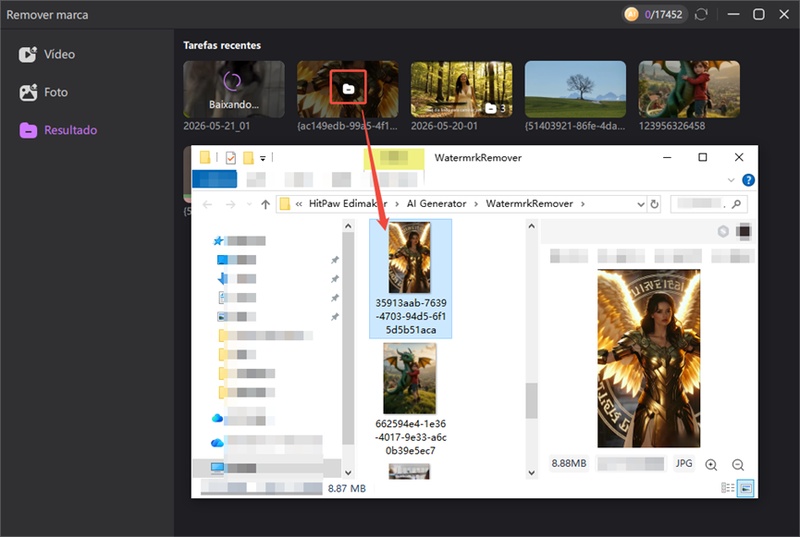Click the preview image of golden angel

coord(648,359)
